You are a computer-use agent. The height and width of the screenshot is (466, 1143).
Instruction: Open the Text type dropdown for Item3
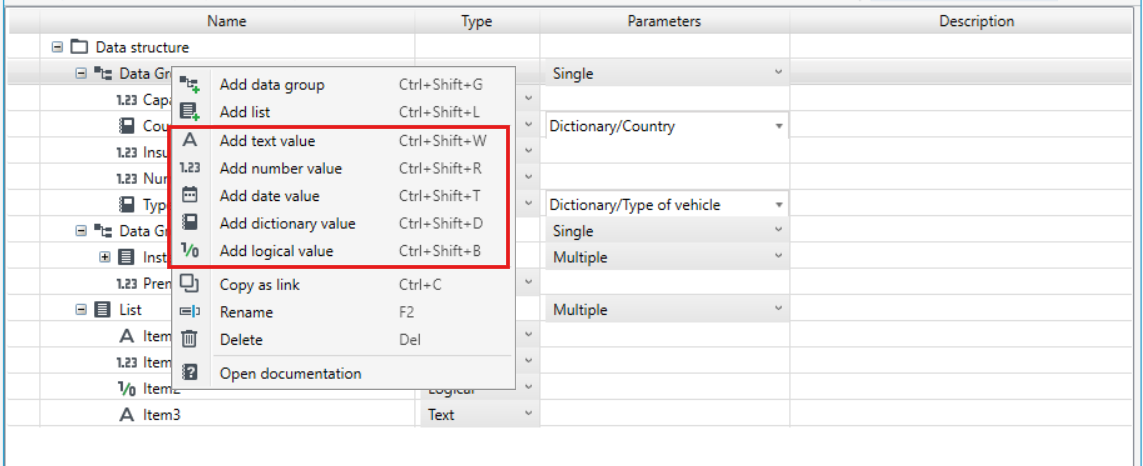[x=480, y=415]
